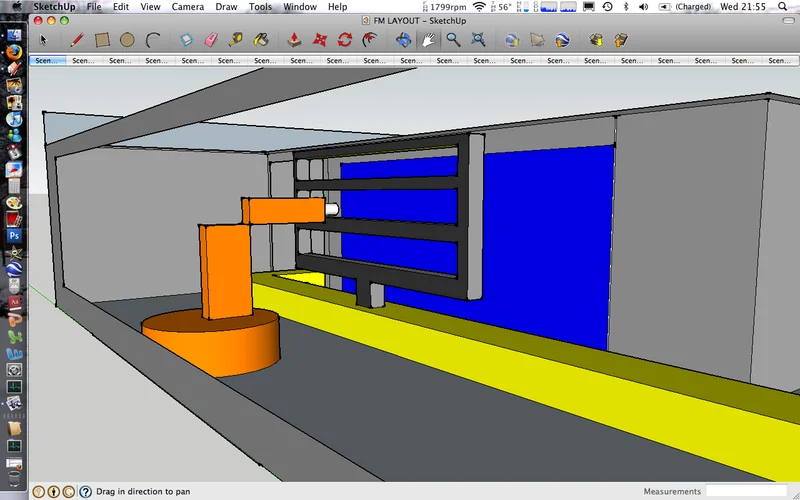Image resolution: width=800 pixels, height=500 pixels.
Task: Activate the Rotate tool
Action: tap(345, 40)
